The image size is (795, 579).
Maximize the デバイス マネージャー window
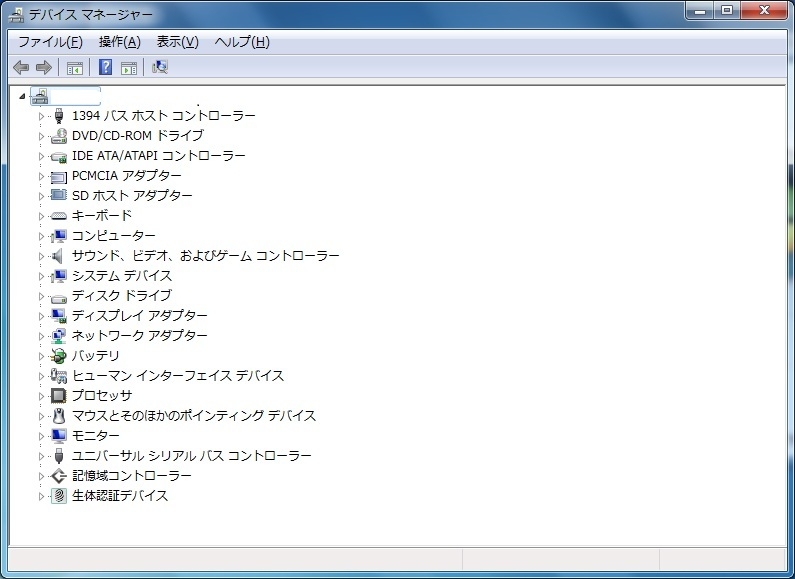pos(727,11)
